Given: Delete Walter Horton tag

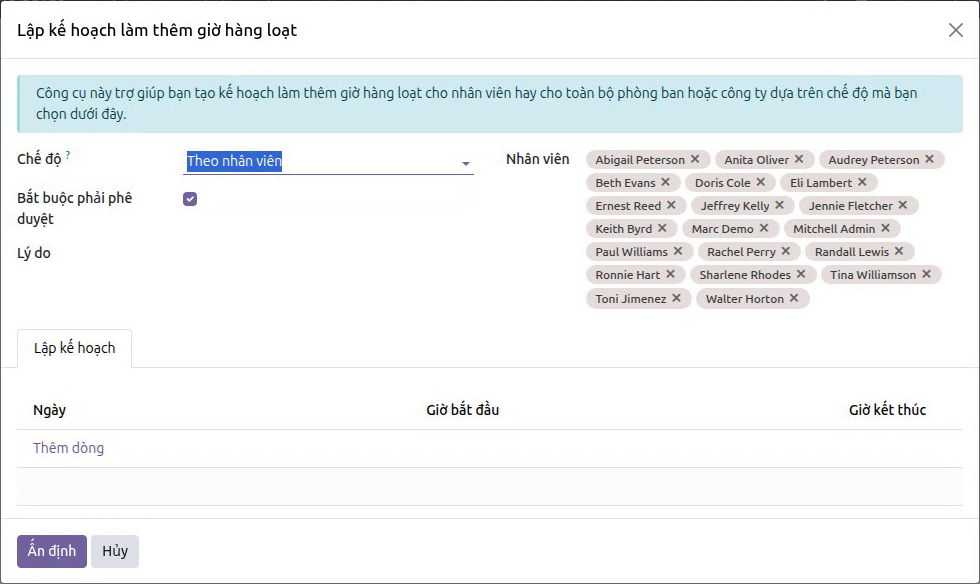Looking at the screenshot, I should coord(794,298).
